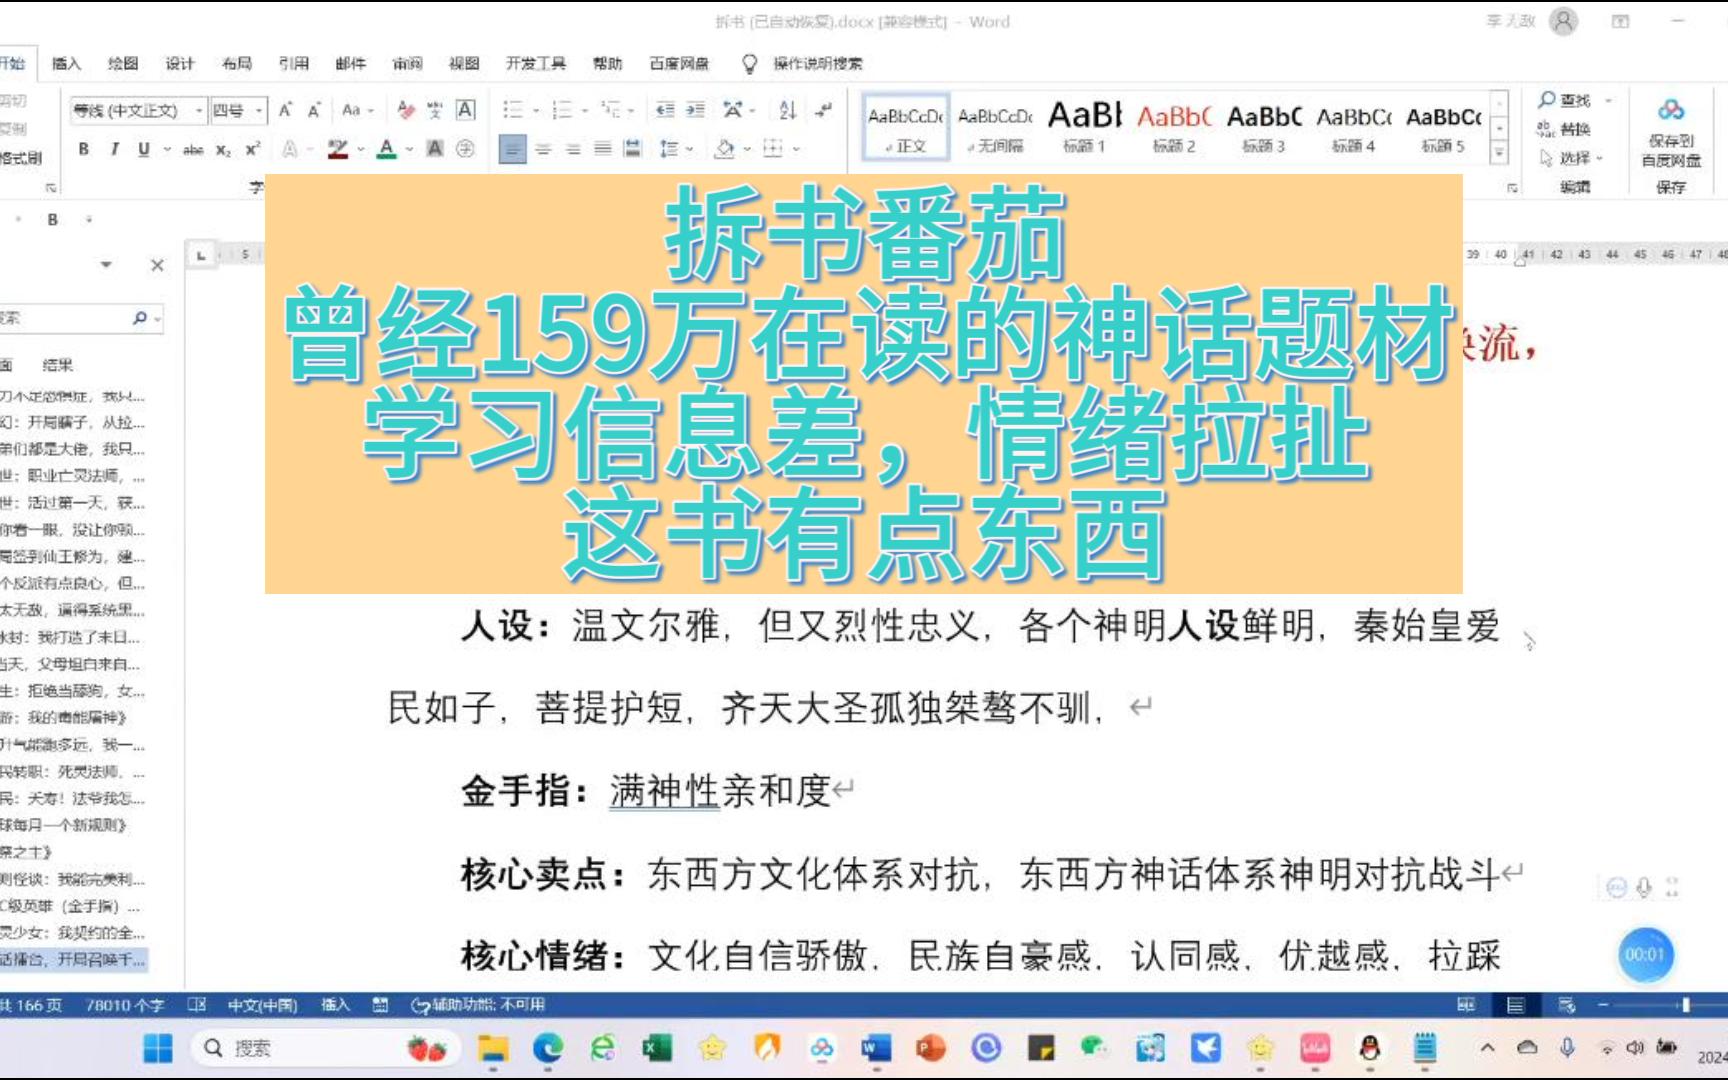Open the Insert tab (插入)

pyautogui.click(x=66, y=63)
